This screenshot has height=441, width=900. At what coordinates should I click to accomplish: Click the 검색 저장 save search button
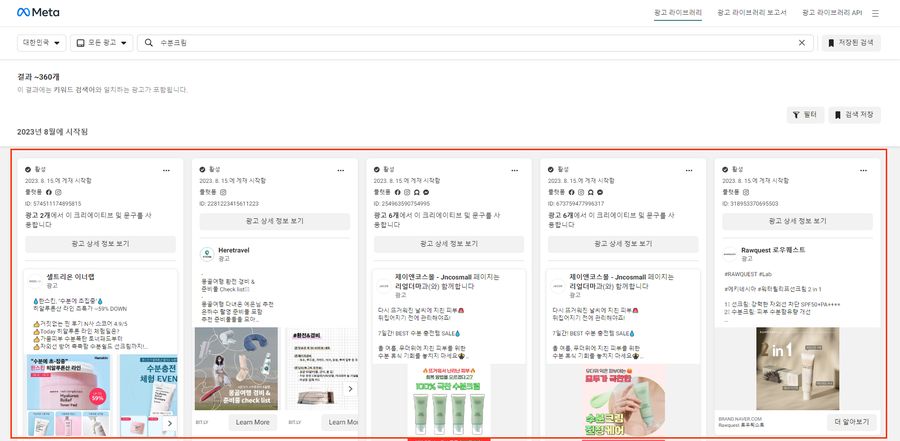coord(854,115)
